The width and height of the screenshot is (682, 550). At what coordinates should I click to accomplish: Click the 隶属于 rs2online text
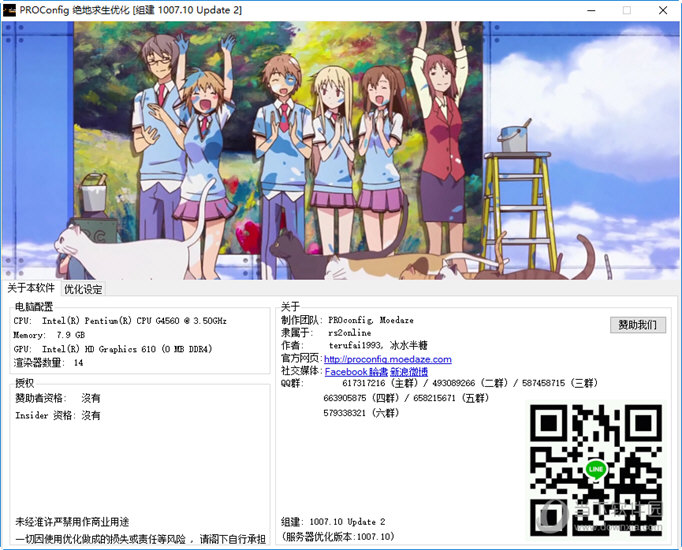[326, 333]
